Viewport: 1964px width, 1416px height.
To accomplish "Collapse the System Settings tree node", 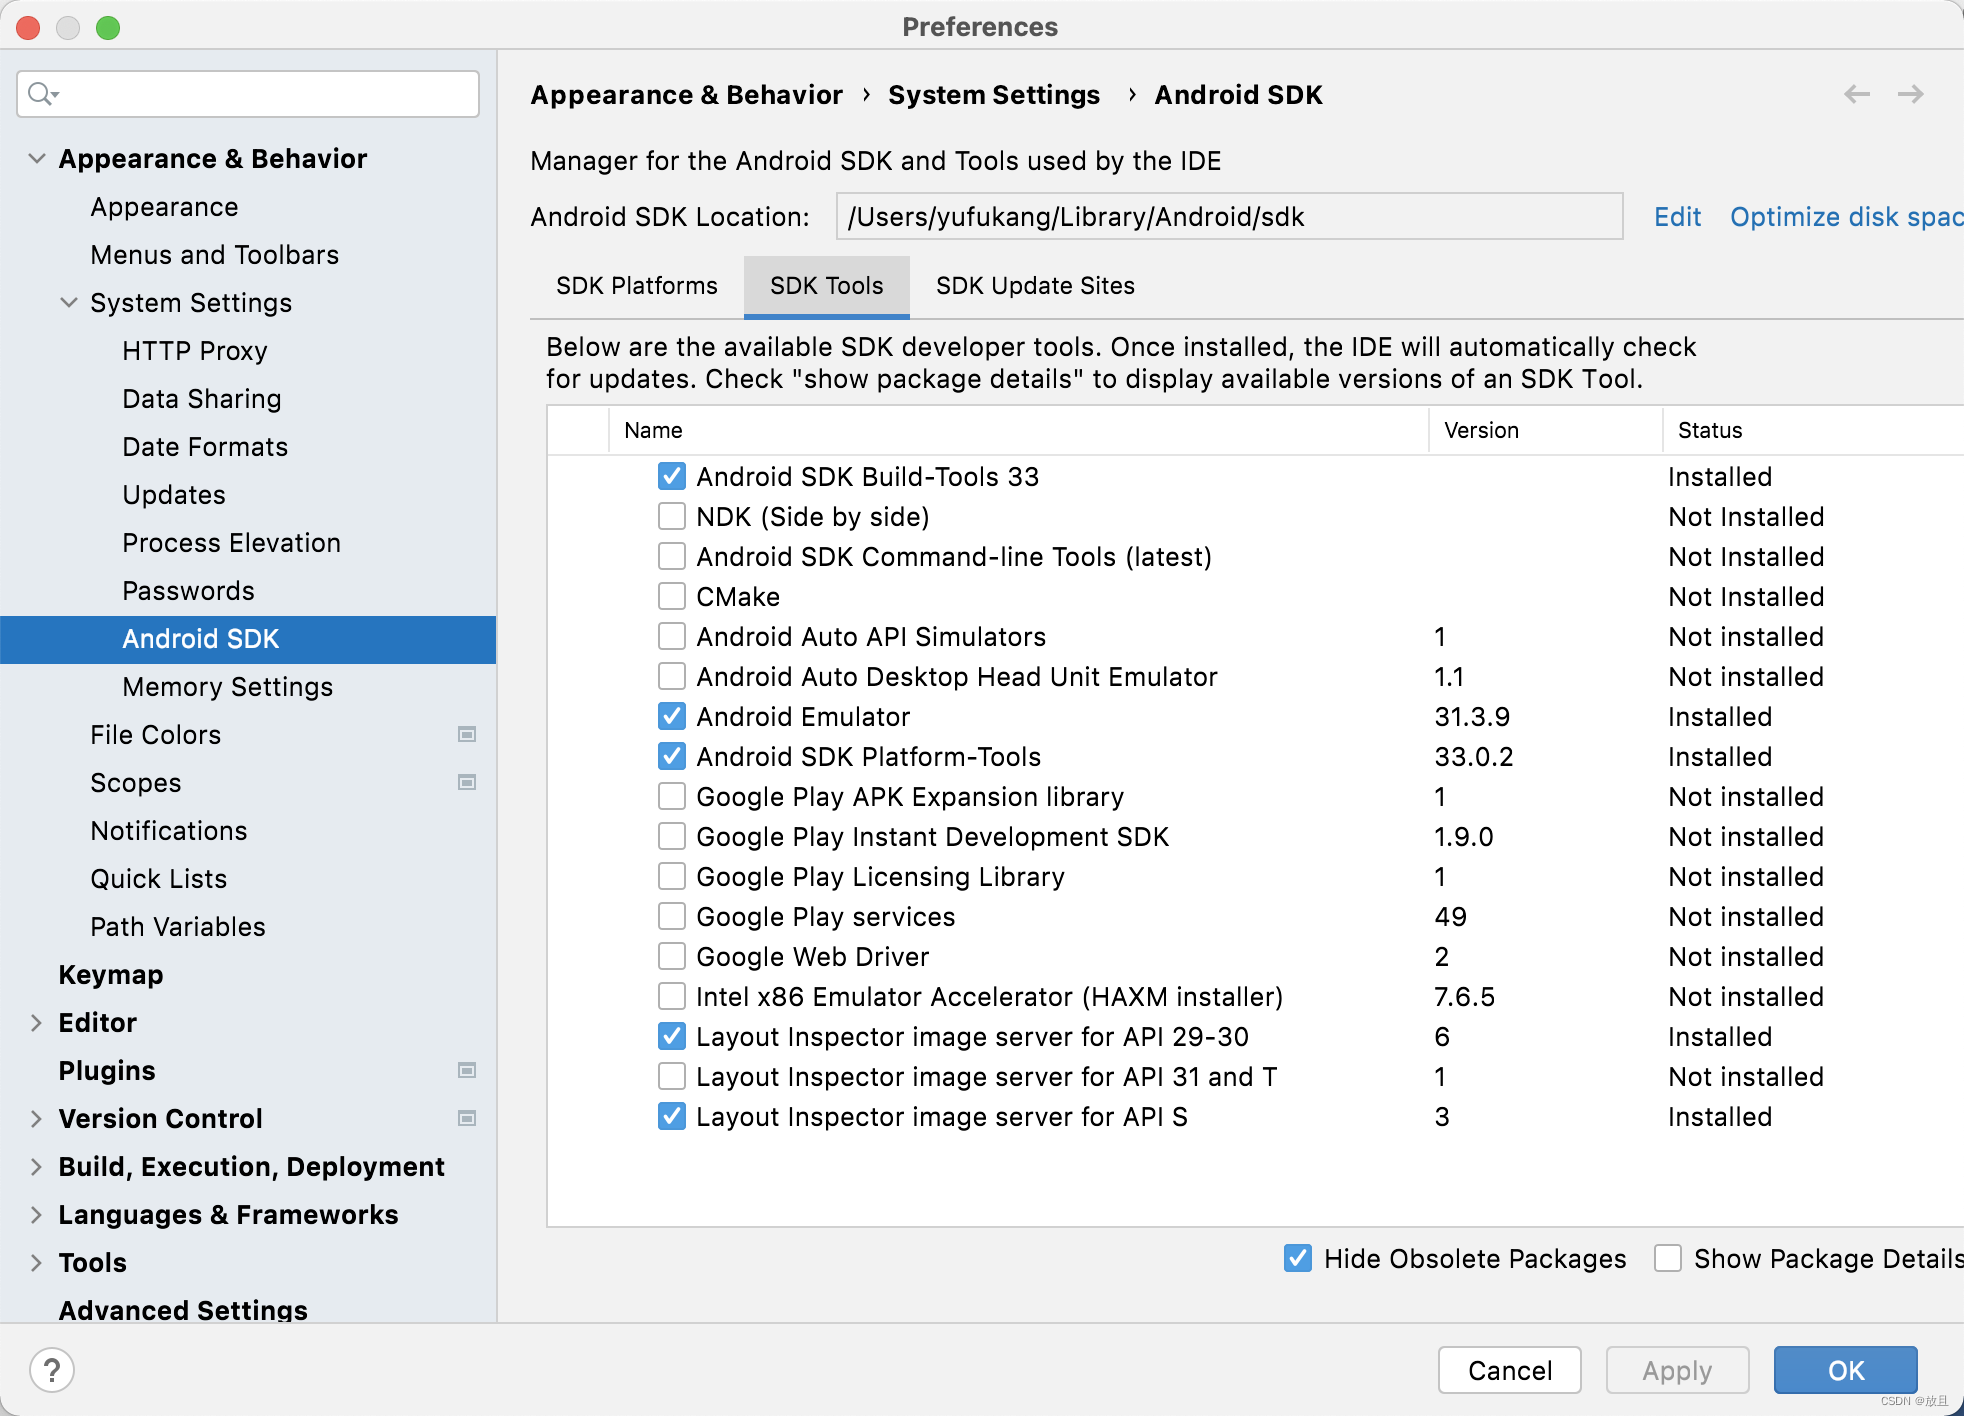I will pos(69,302).
